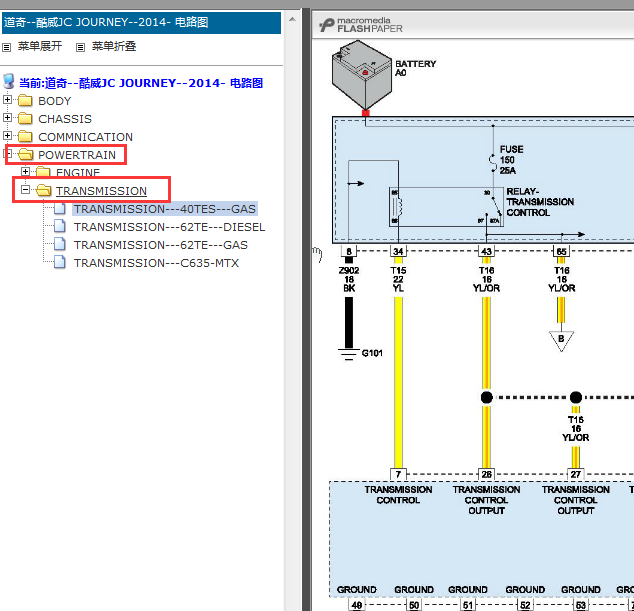Click the T15 22 YL wire label
Image resolution: width=634 pixels, height=611 pixels.
[x=398, y=279]
